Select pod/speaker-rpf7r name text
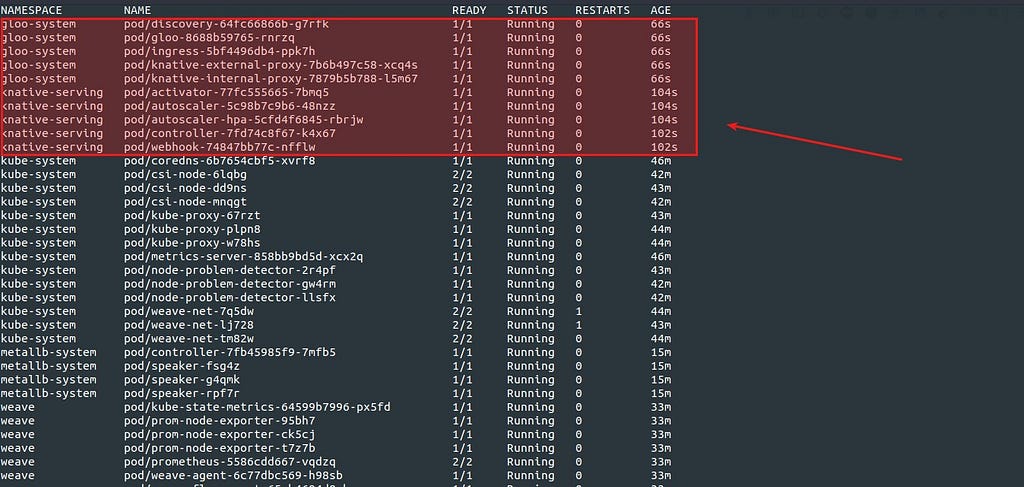The width and height of the screenshot is (1024, 487). pos(182,394)
